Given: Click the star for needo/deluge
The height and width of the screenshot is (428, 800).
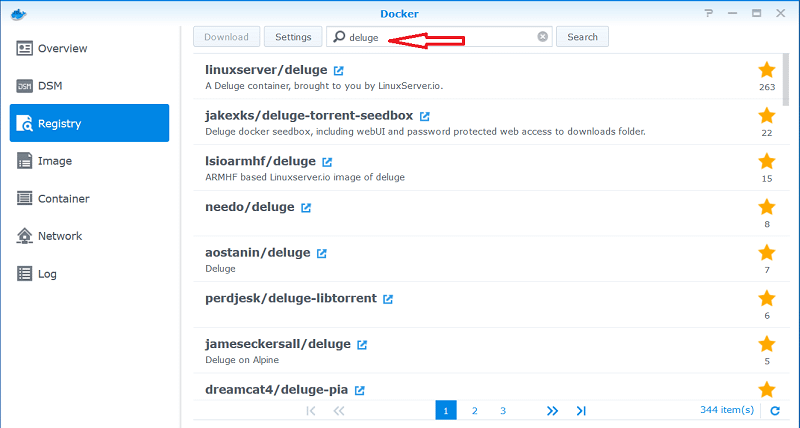Looking at the screenshot, I should 767,207.
